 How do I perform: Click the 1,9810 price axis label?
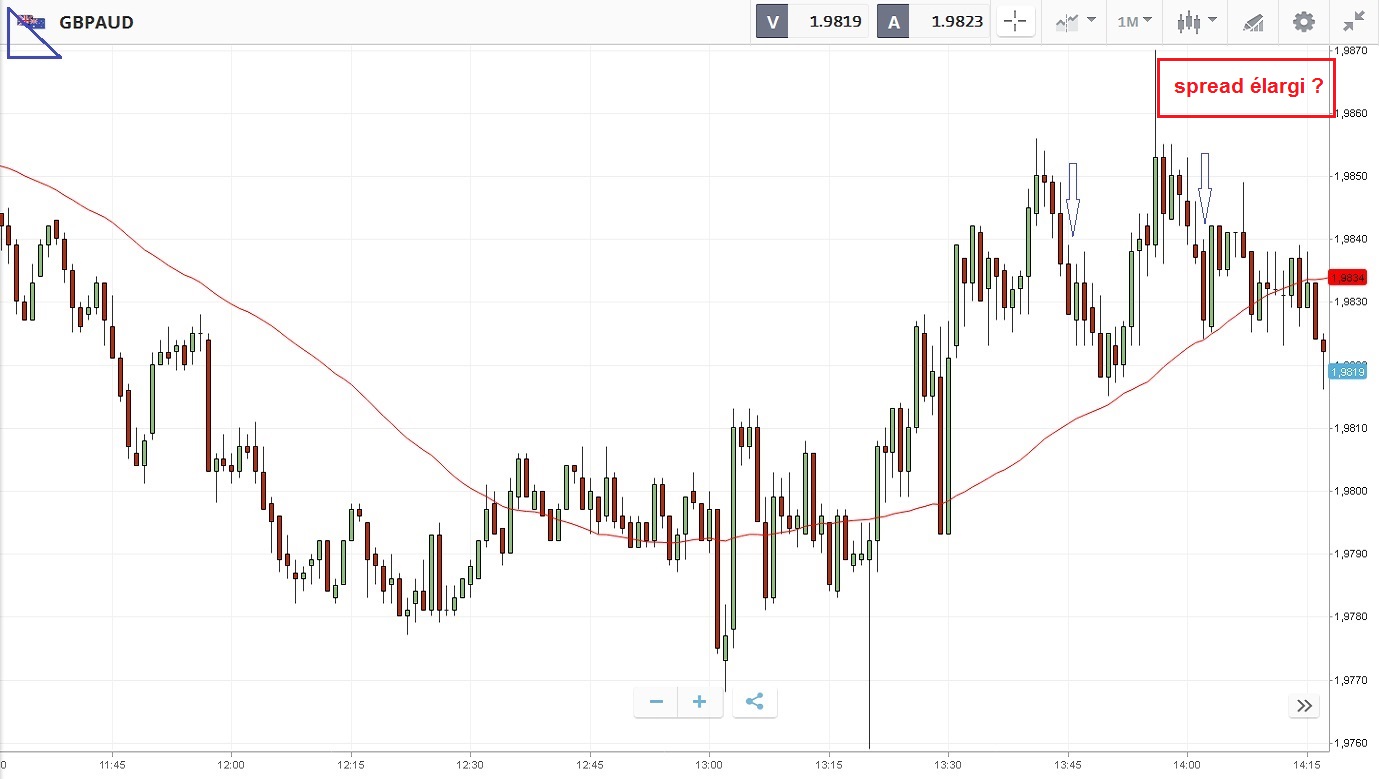(x=1349, y=429)
